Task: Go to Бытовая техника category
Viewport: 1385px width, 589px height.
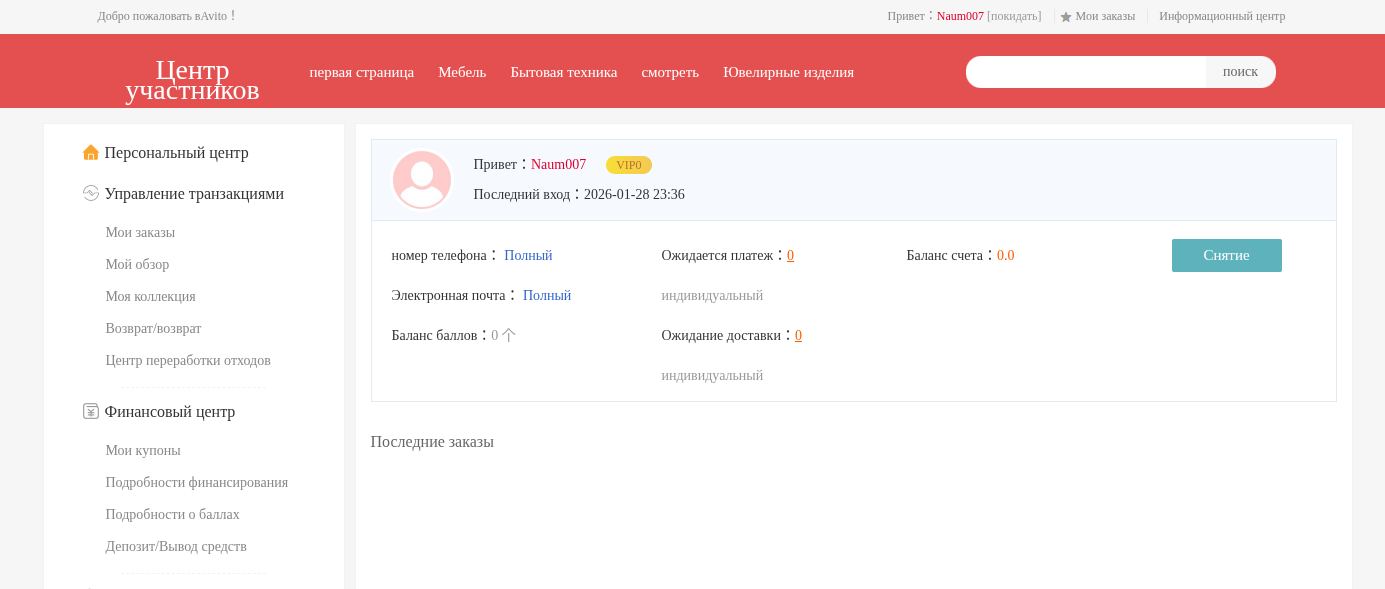Action: (x=563, y=72)
